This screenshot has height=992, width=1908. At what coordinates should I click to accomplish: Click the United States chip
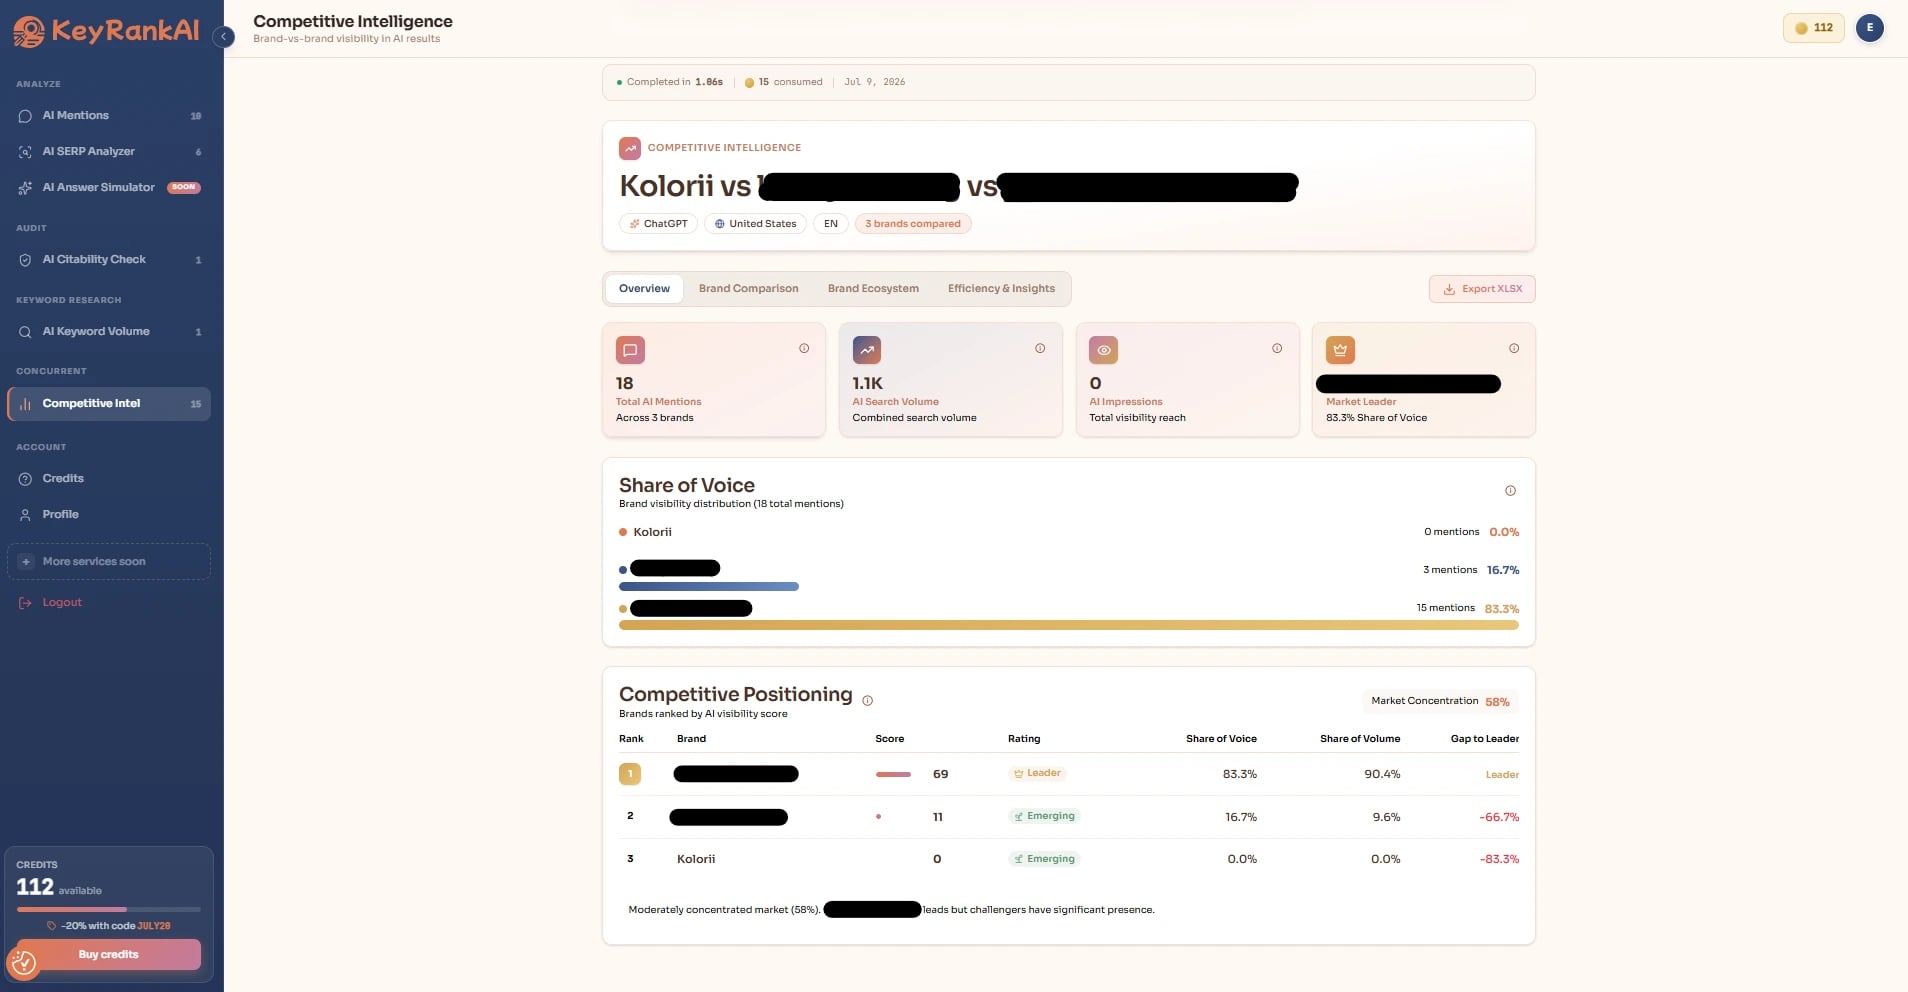pos(755,224)
